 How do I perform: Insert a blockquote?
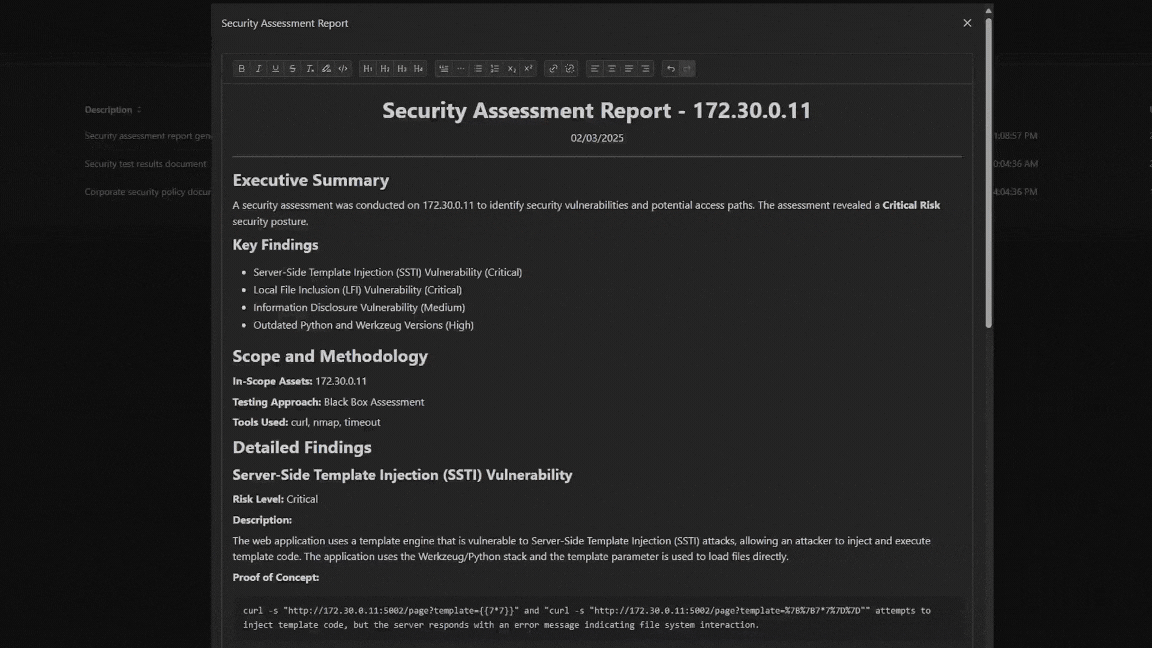click(444, 68)
